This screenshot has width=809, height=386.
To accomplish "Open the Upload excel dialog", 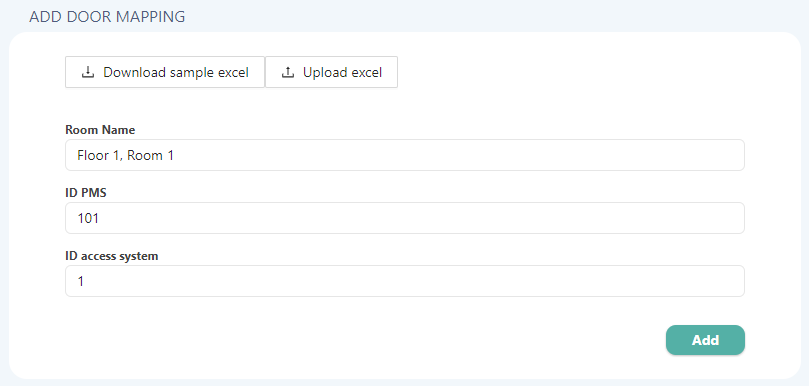I will (331, 72).
